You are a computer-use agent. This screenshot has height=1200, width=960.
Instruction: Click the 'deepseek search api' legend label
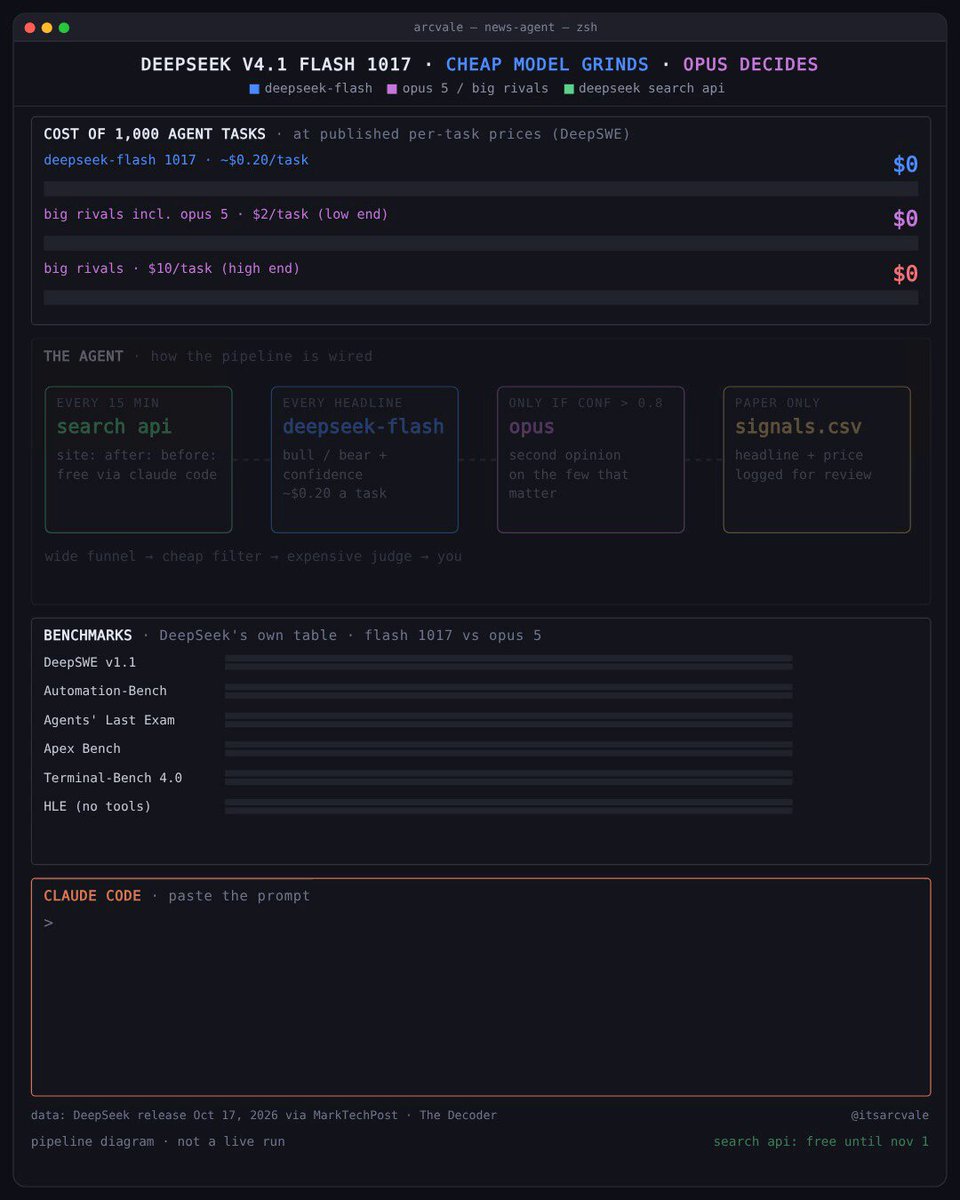point(652,88)
